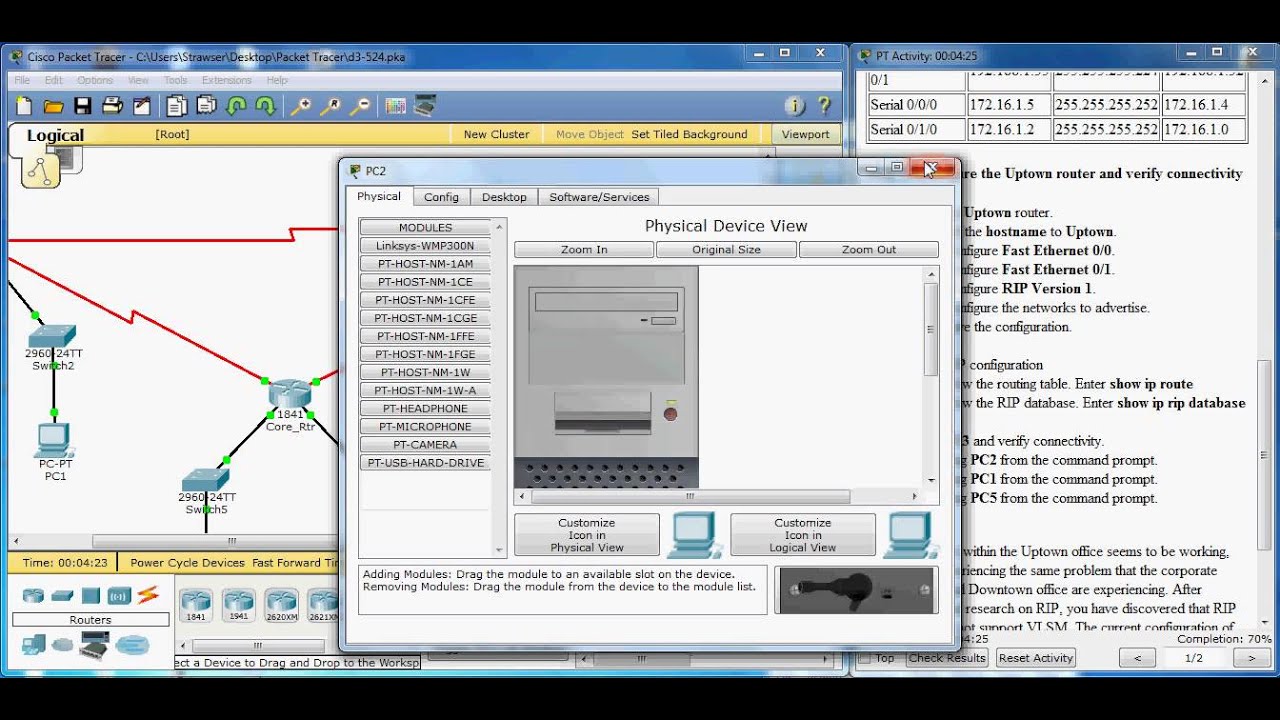The image size is (1280, 720).
Task: Click the help question mark icon
Action: (x=824, y=106)
